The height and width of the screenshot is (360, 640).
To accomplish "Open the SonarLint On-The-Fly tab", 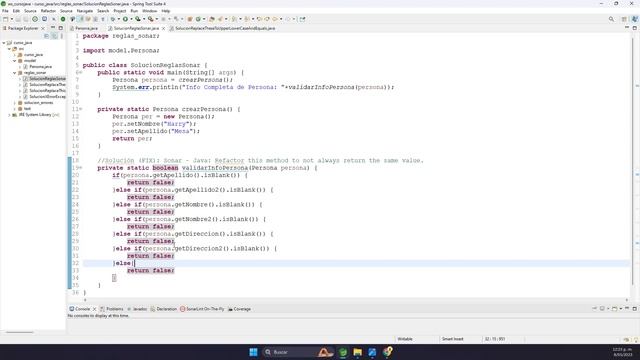I will tap(202, 309).
